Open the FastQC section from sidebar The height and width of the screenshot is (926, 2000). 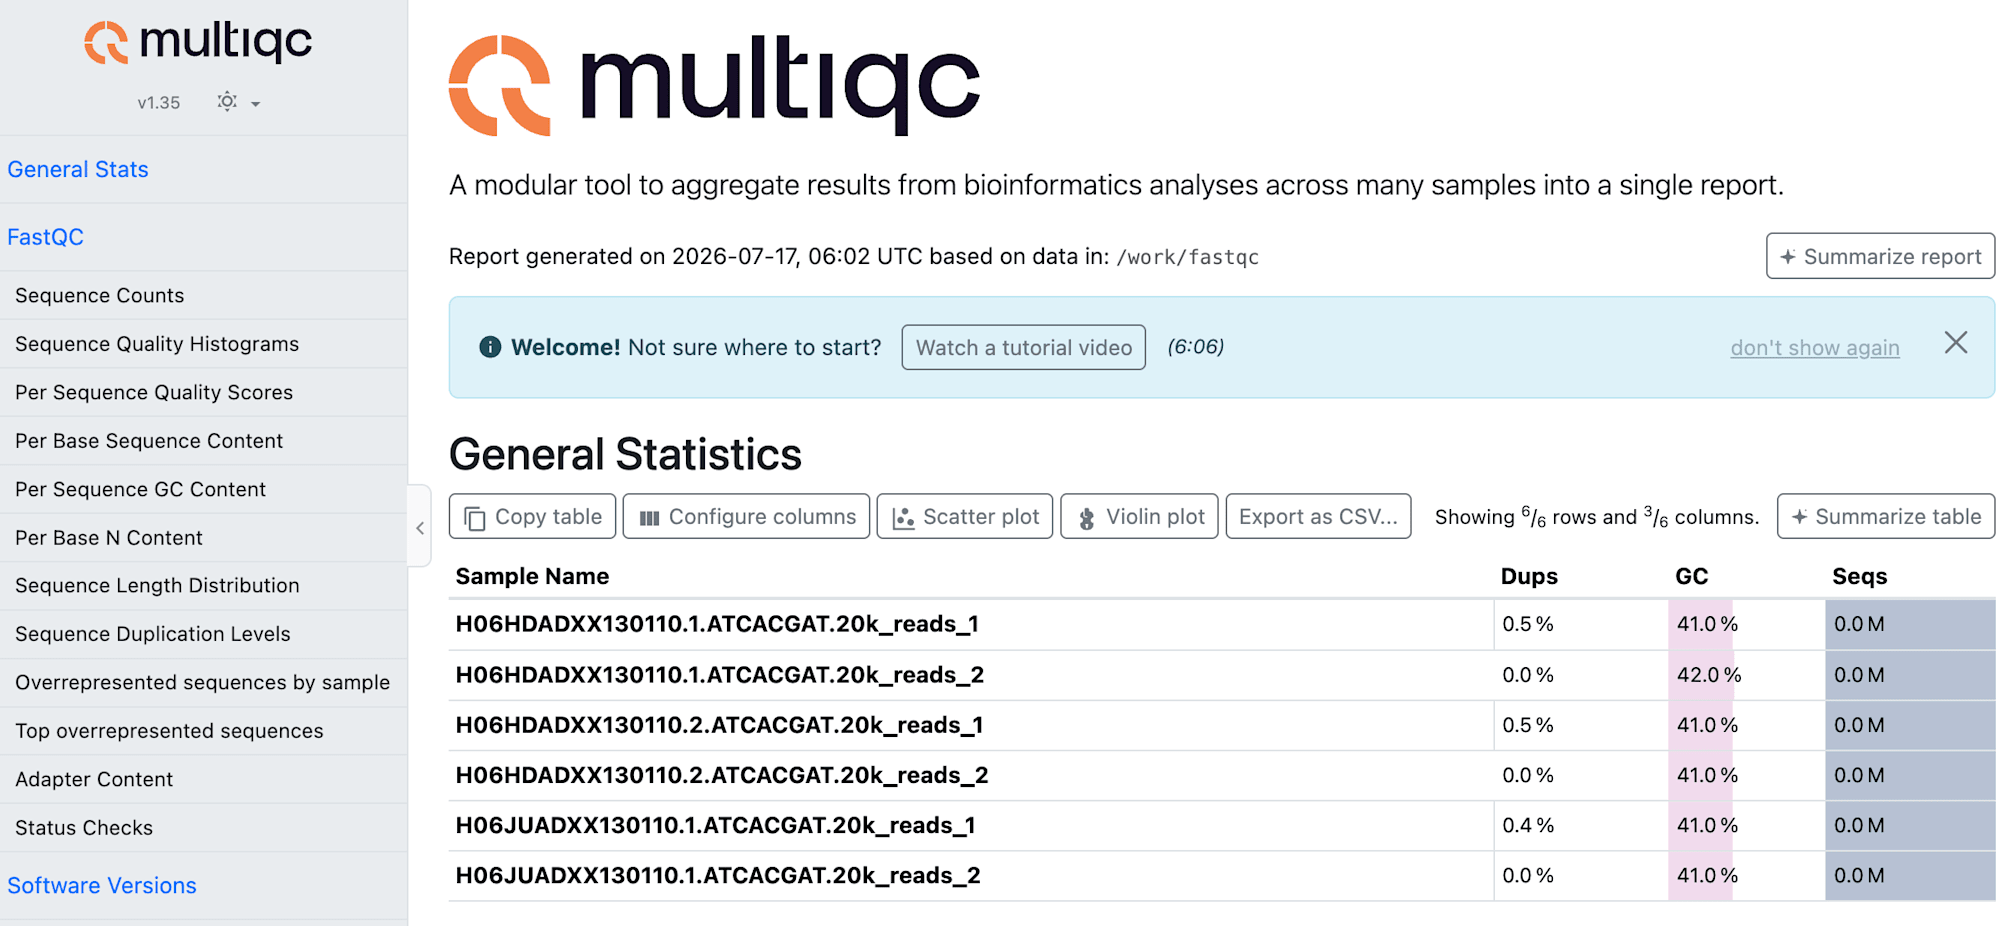pos(46,237)
